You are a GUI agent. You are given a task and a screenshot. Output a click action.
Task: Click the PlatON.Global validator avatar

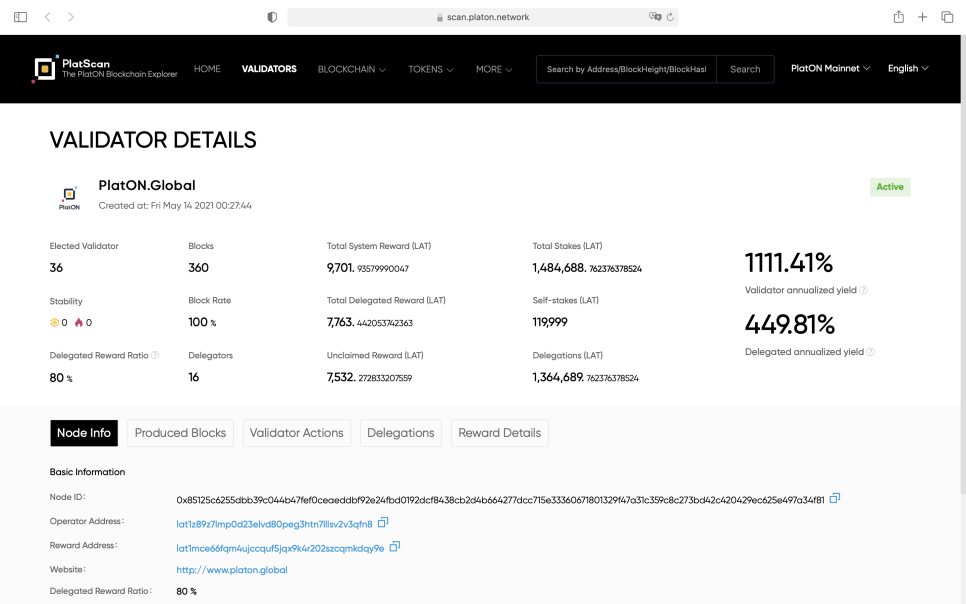(69, 197)
